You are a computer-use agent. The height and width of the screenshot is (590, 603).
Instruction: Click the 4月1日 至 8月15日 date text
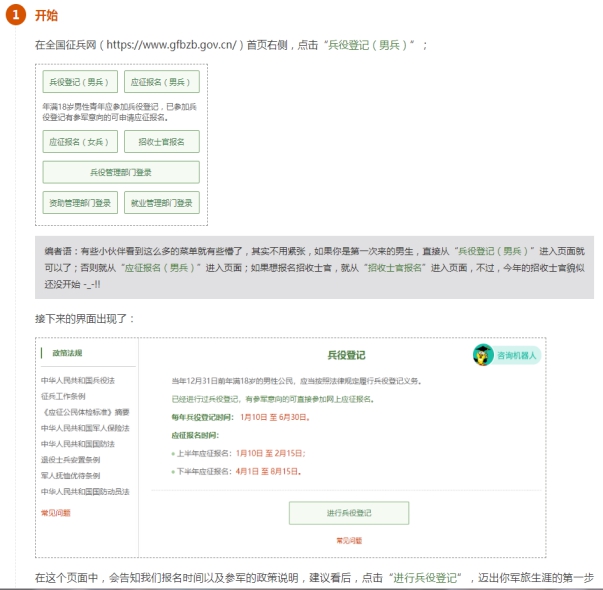pyautogui.click(x=268, y=471)
